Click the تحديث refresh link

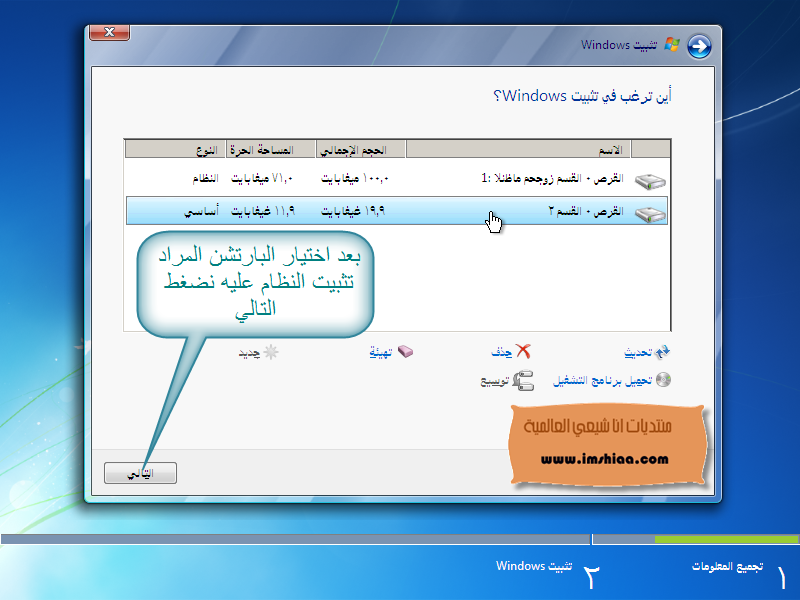pos(638,353)
